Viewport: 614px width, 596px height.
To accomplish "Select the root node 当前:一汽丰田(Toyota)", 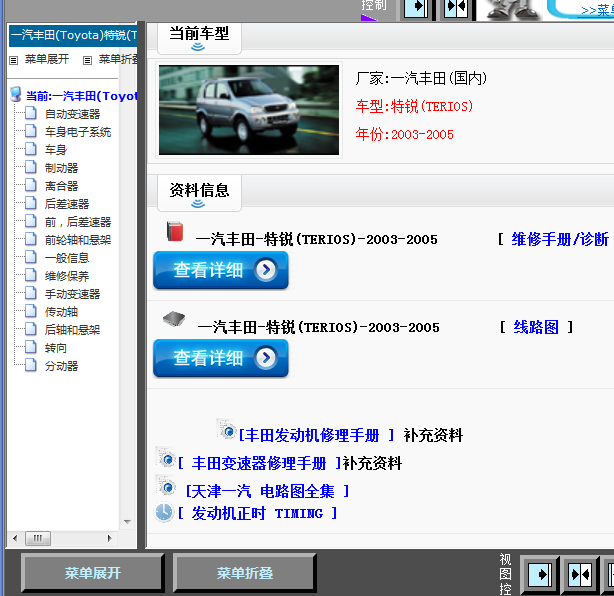I will pos(81,96).
